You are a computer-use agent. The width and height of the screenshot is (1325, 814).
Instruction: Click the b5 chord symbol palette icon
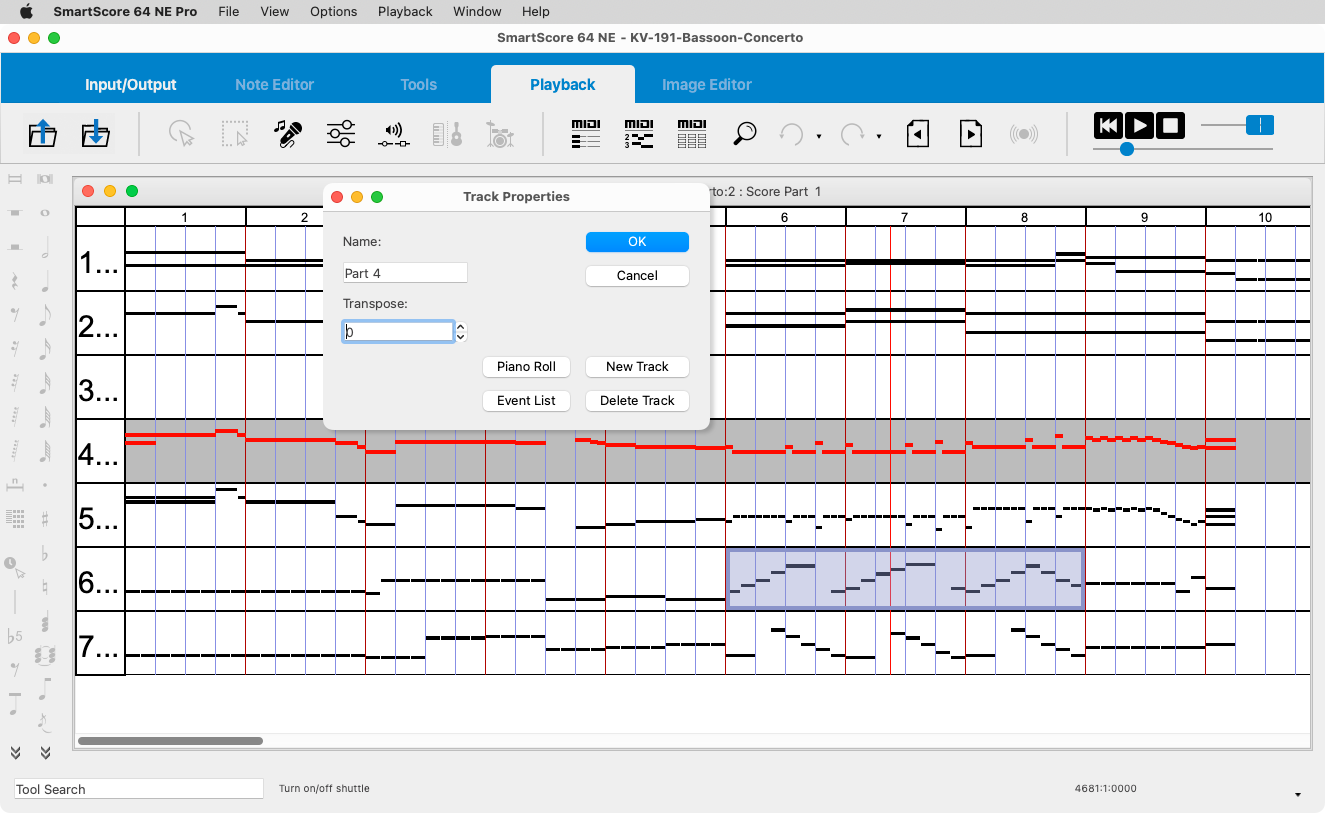pos(15,636)
